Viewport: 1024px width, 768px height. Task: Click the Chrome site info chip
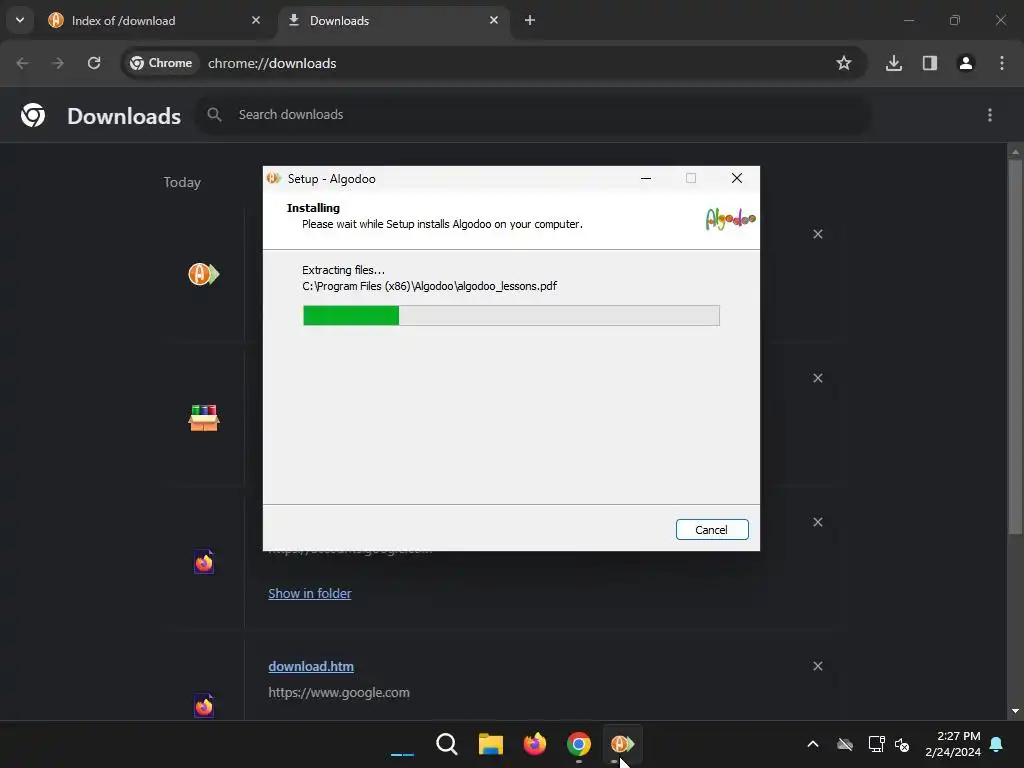click(x=161, y=63)
